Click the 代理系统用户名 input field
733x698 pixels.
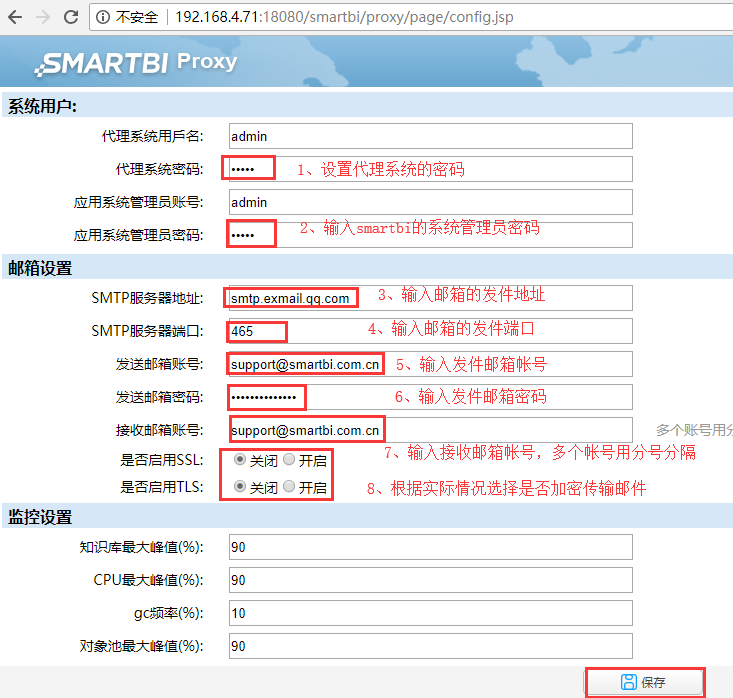click(431, 136)
